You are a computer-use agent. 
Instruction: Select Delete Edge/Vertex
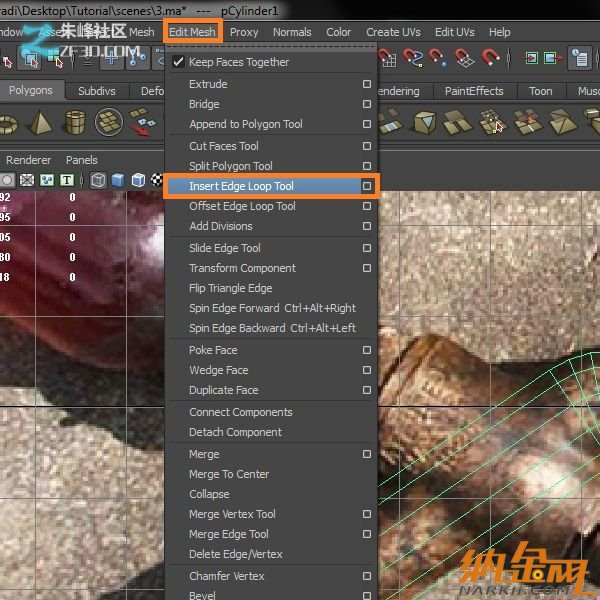point(236,554)
